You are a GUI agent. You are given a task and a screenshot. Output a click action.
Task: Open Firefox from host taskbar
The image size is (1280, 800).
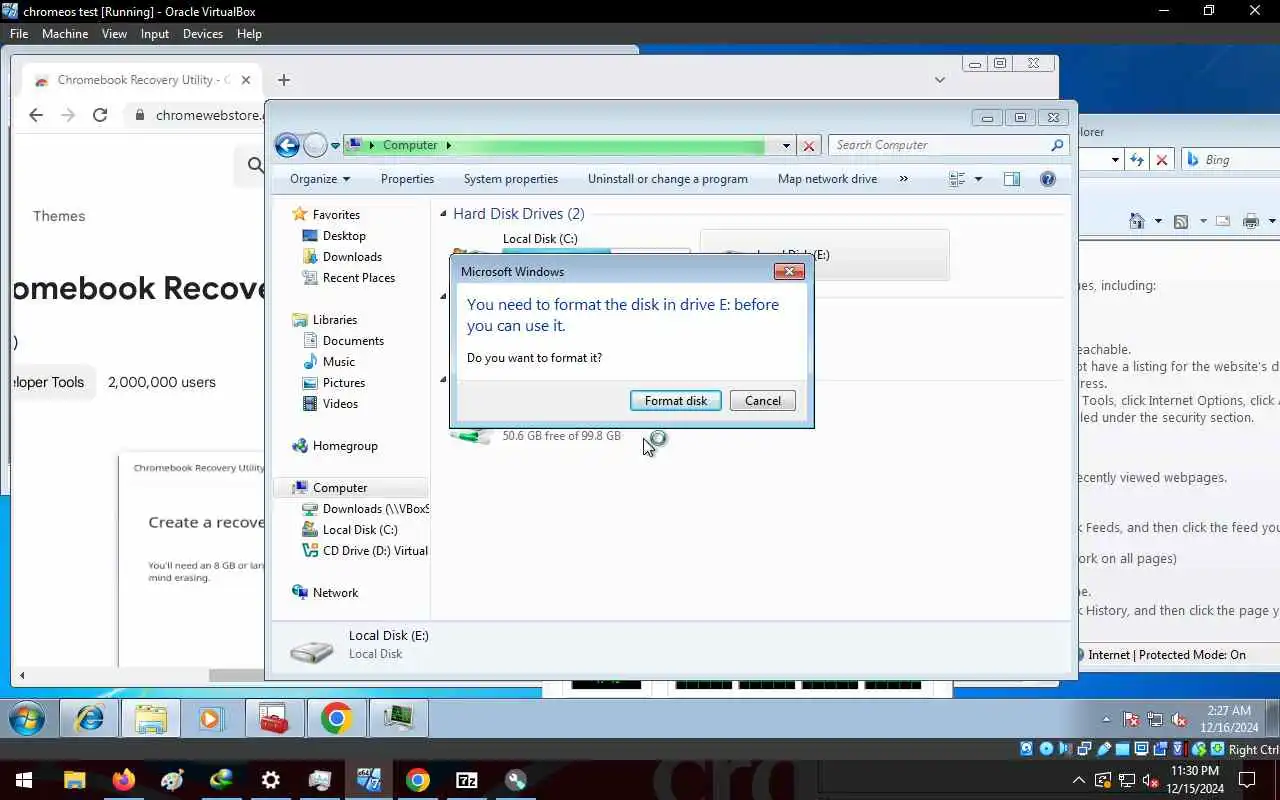point(123,780)
